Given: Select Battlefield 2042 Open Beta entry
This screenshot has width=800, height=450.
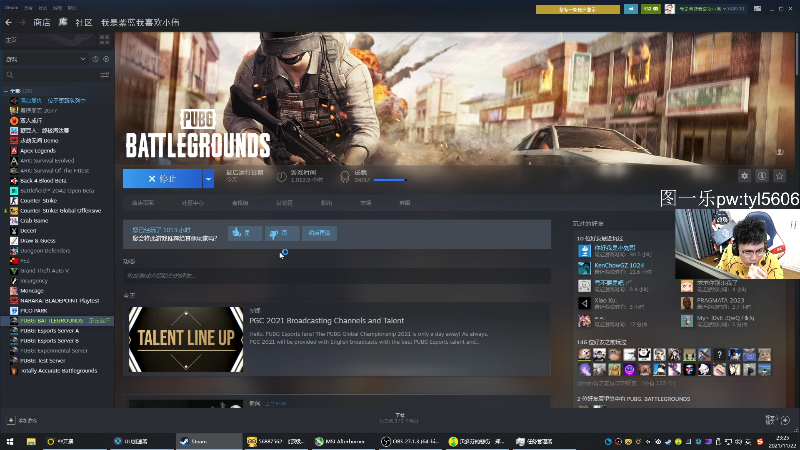Looking at the screenshot, I should pyautogui.click(x=57, y=191).
